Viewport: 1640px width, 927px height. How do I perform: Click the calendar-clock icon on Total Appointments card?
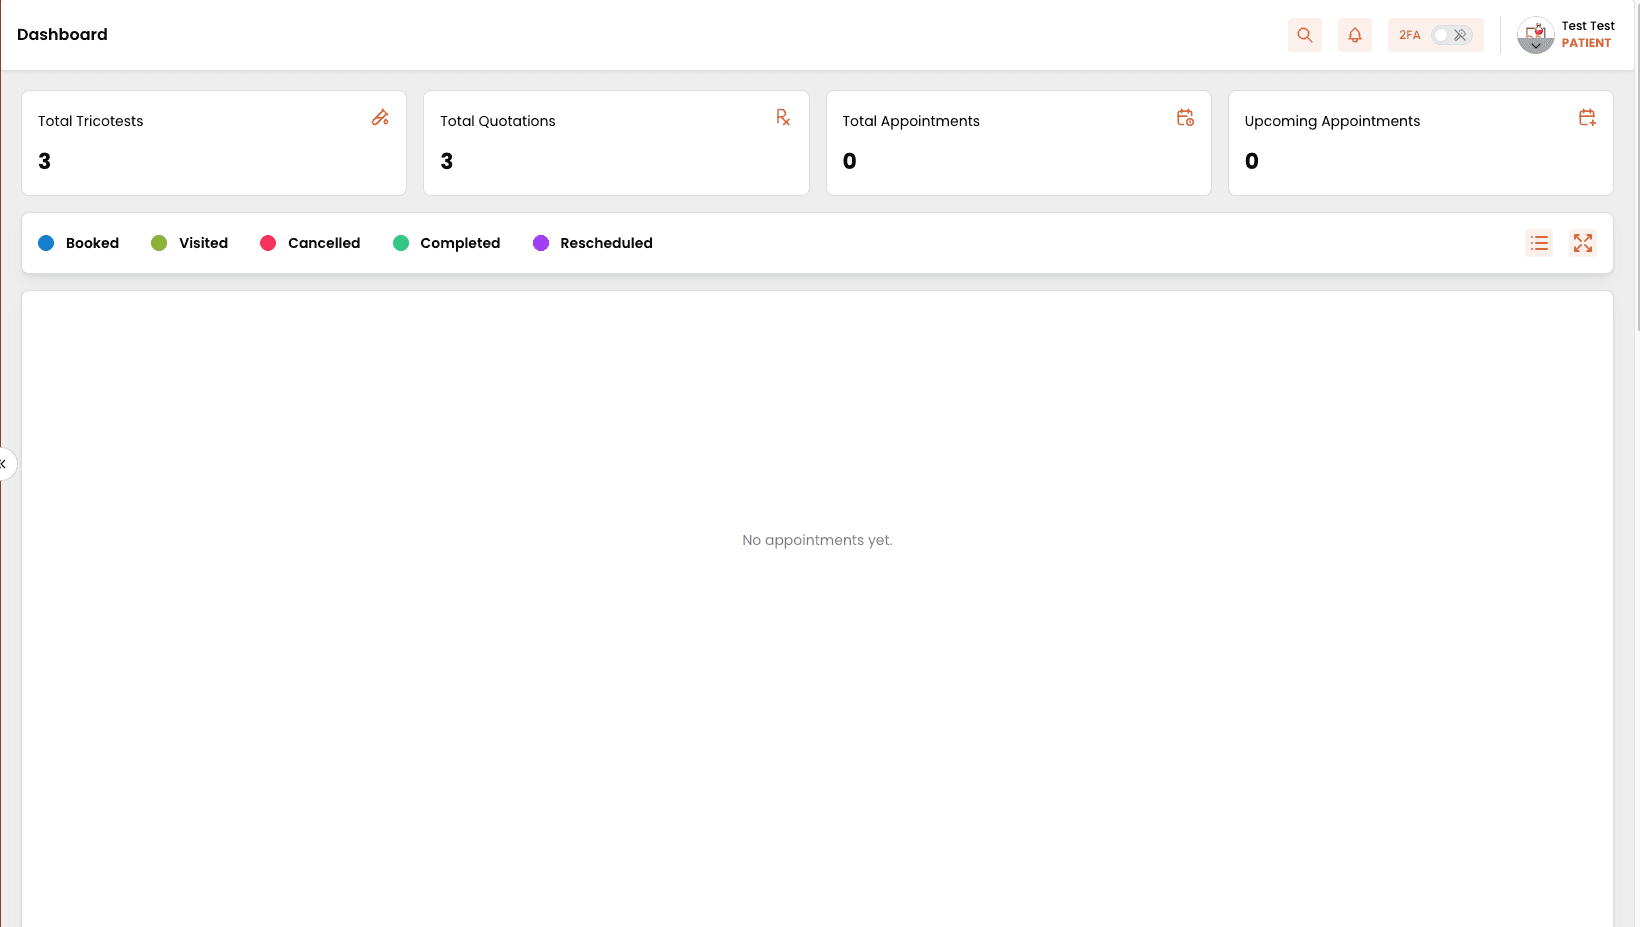coord(1186,117)
